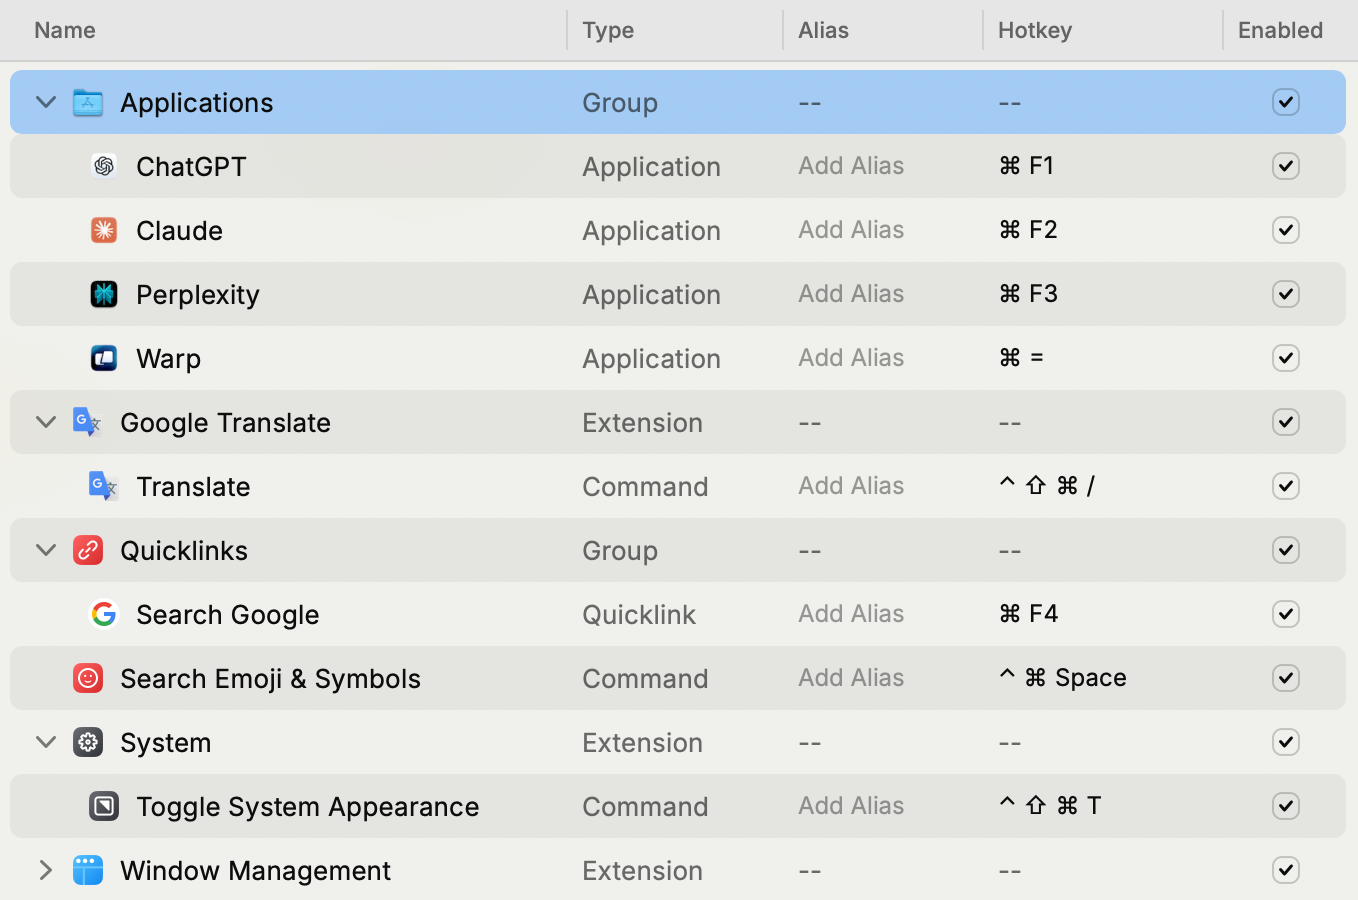The width and height of the screenshot is (1358, 900).
Task: Click the Warp app icon
Action: (104, 358)
